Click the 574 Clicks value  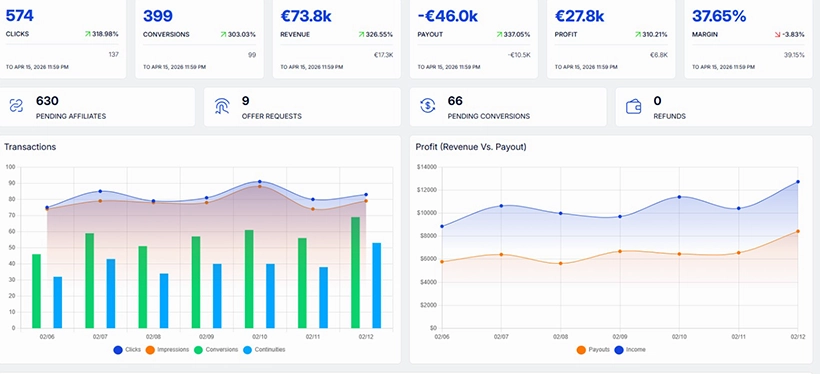(19, 16)
